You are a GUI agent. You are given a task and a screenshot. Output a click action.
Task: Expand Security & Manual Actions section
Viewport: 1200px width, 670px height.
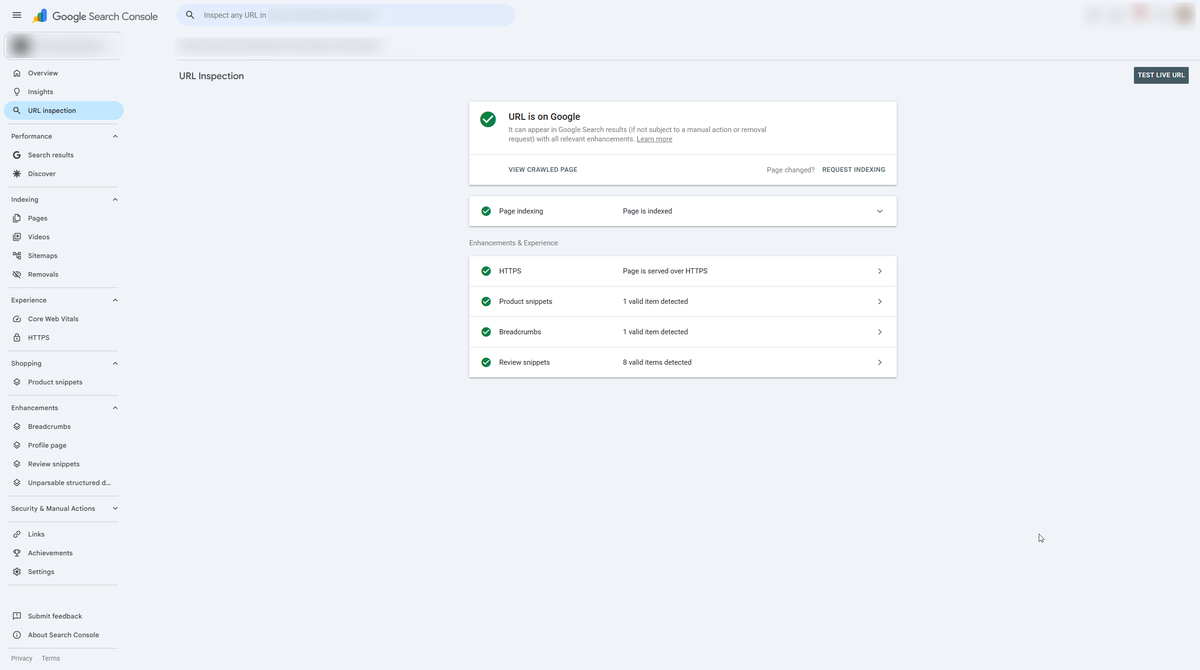[x=115, y=509]
